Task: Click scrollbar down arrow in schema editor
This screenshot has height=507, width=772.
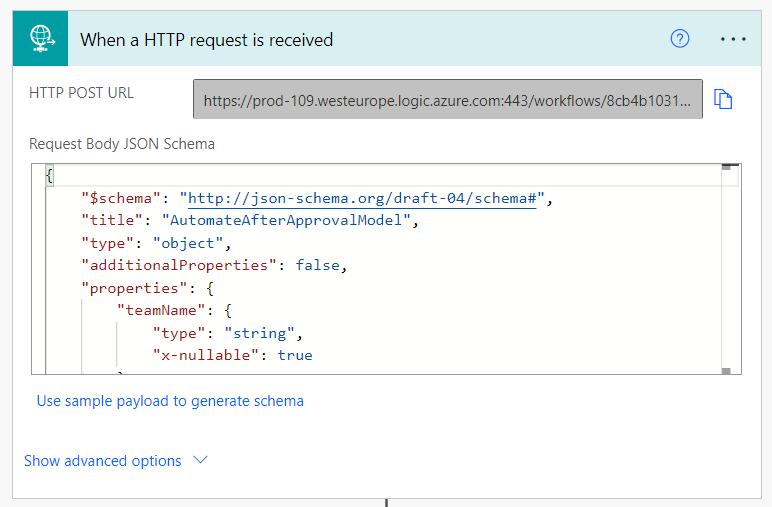Action: [726, 370]
